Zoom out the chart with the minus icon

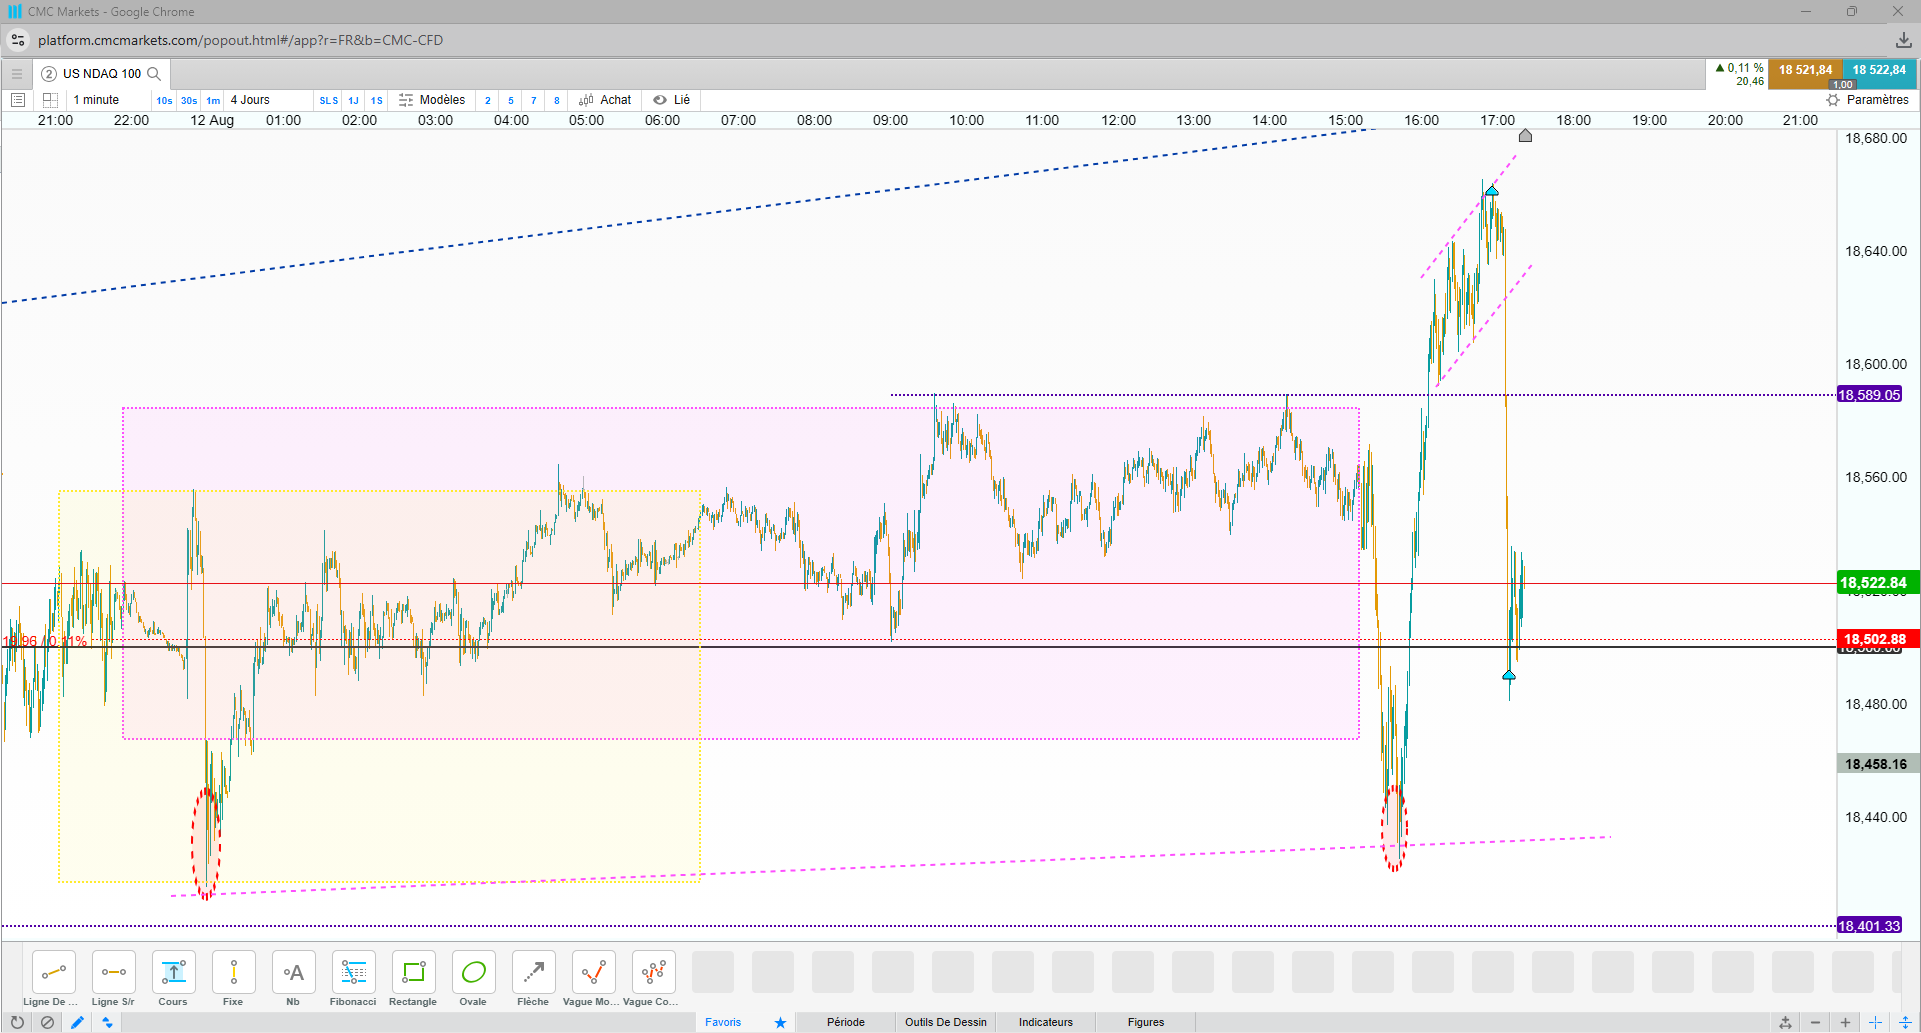click(x=1816, y=1022)
